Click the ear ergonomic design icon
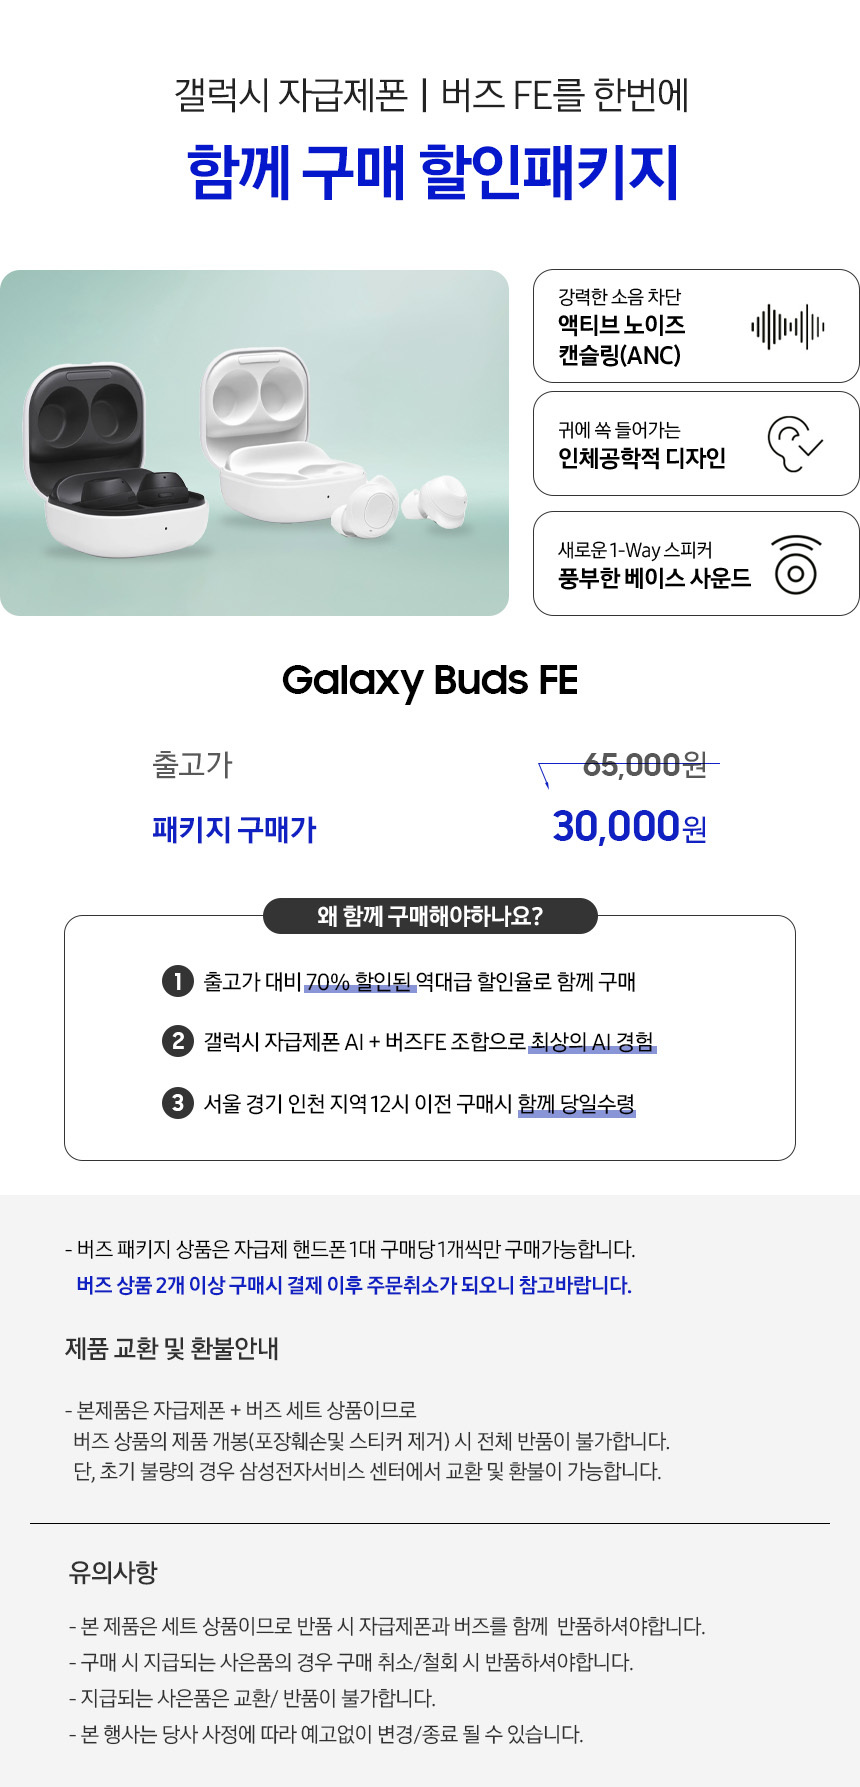 [x=795, y=444]
